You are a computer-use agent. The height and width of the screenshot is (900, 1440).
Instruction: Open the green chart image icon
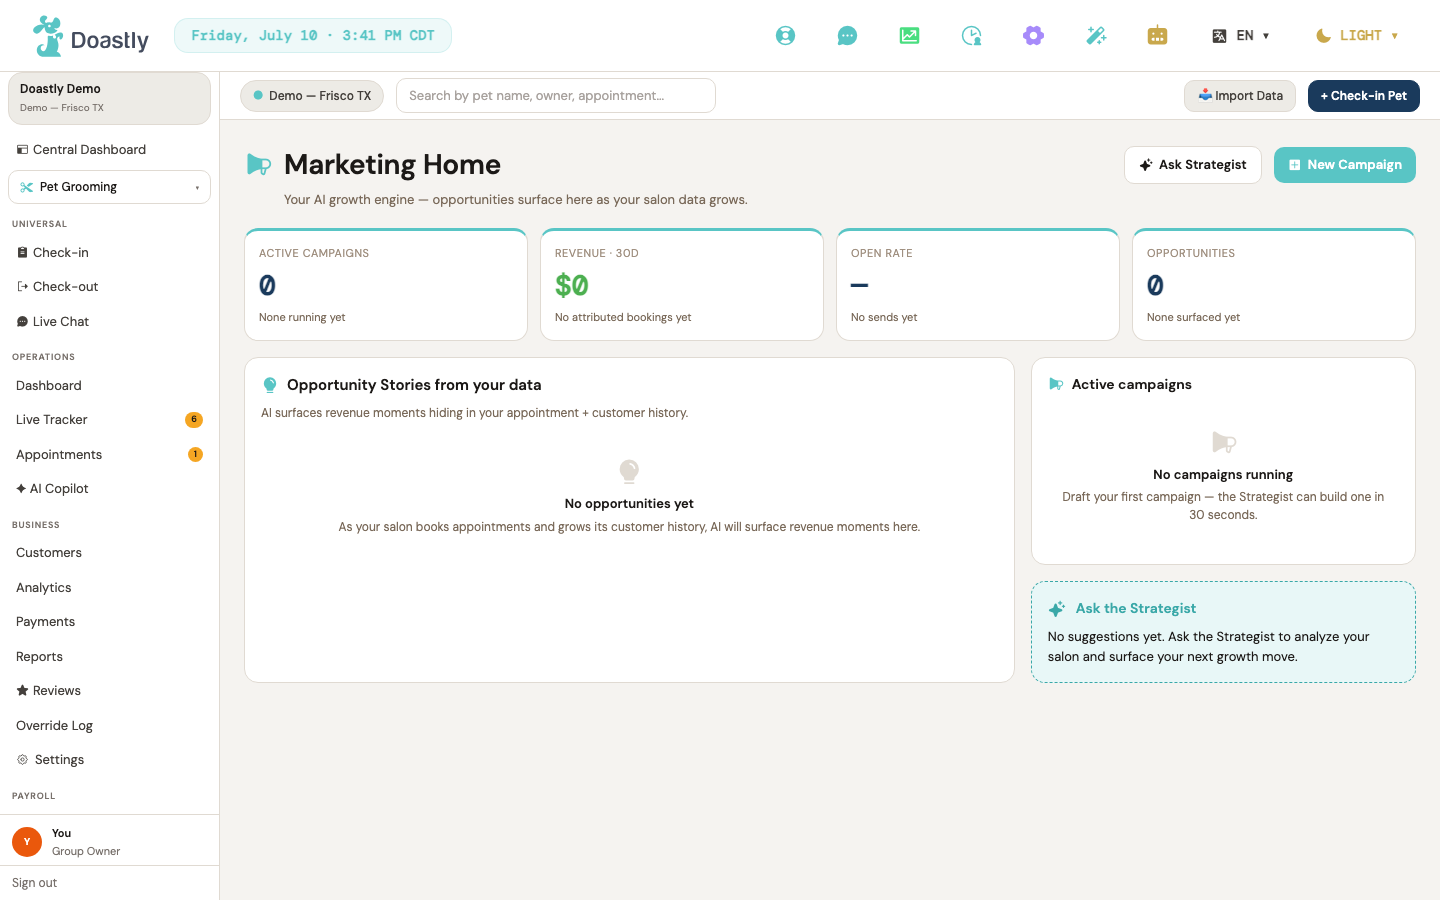pos(909,36)
